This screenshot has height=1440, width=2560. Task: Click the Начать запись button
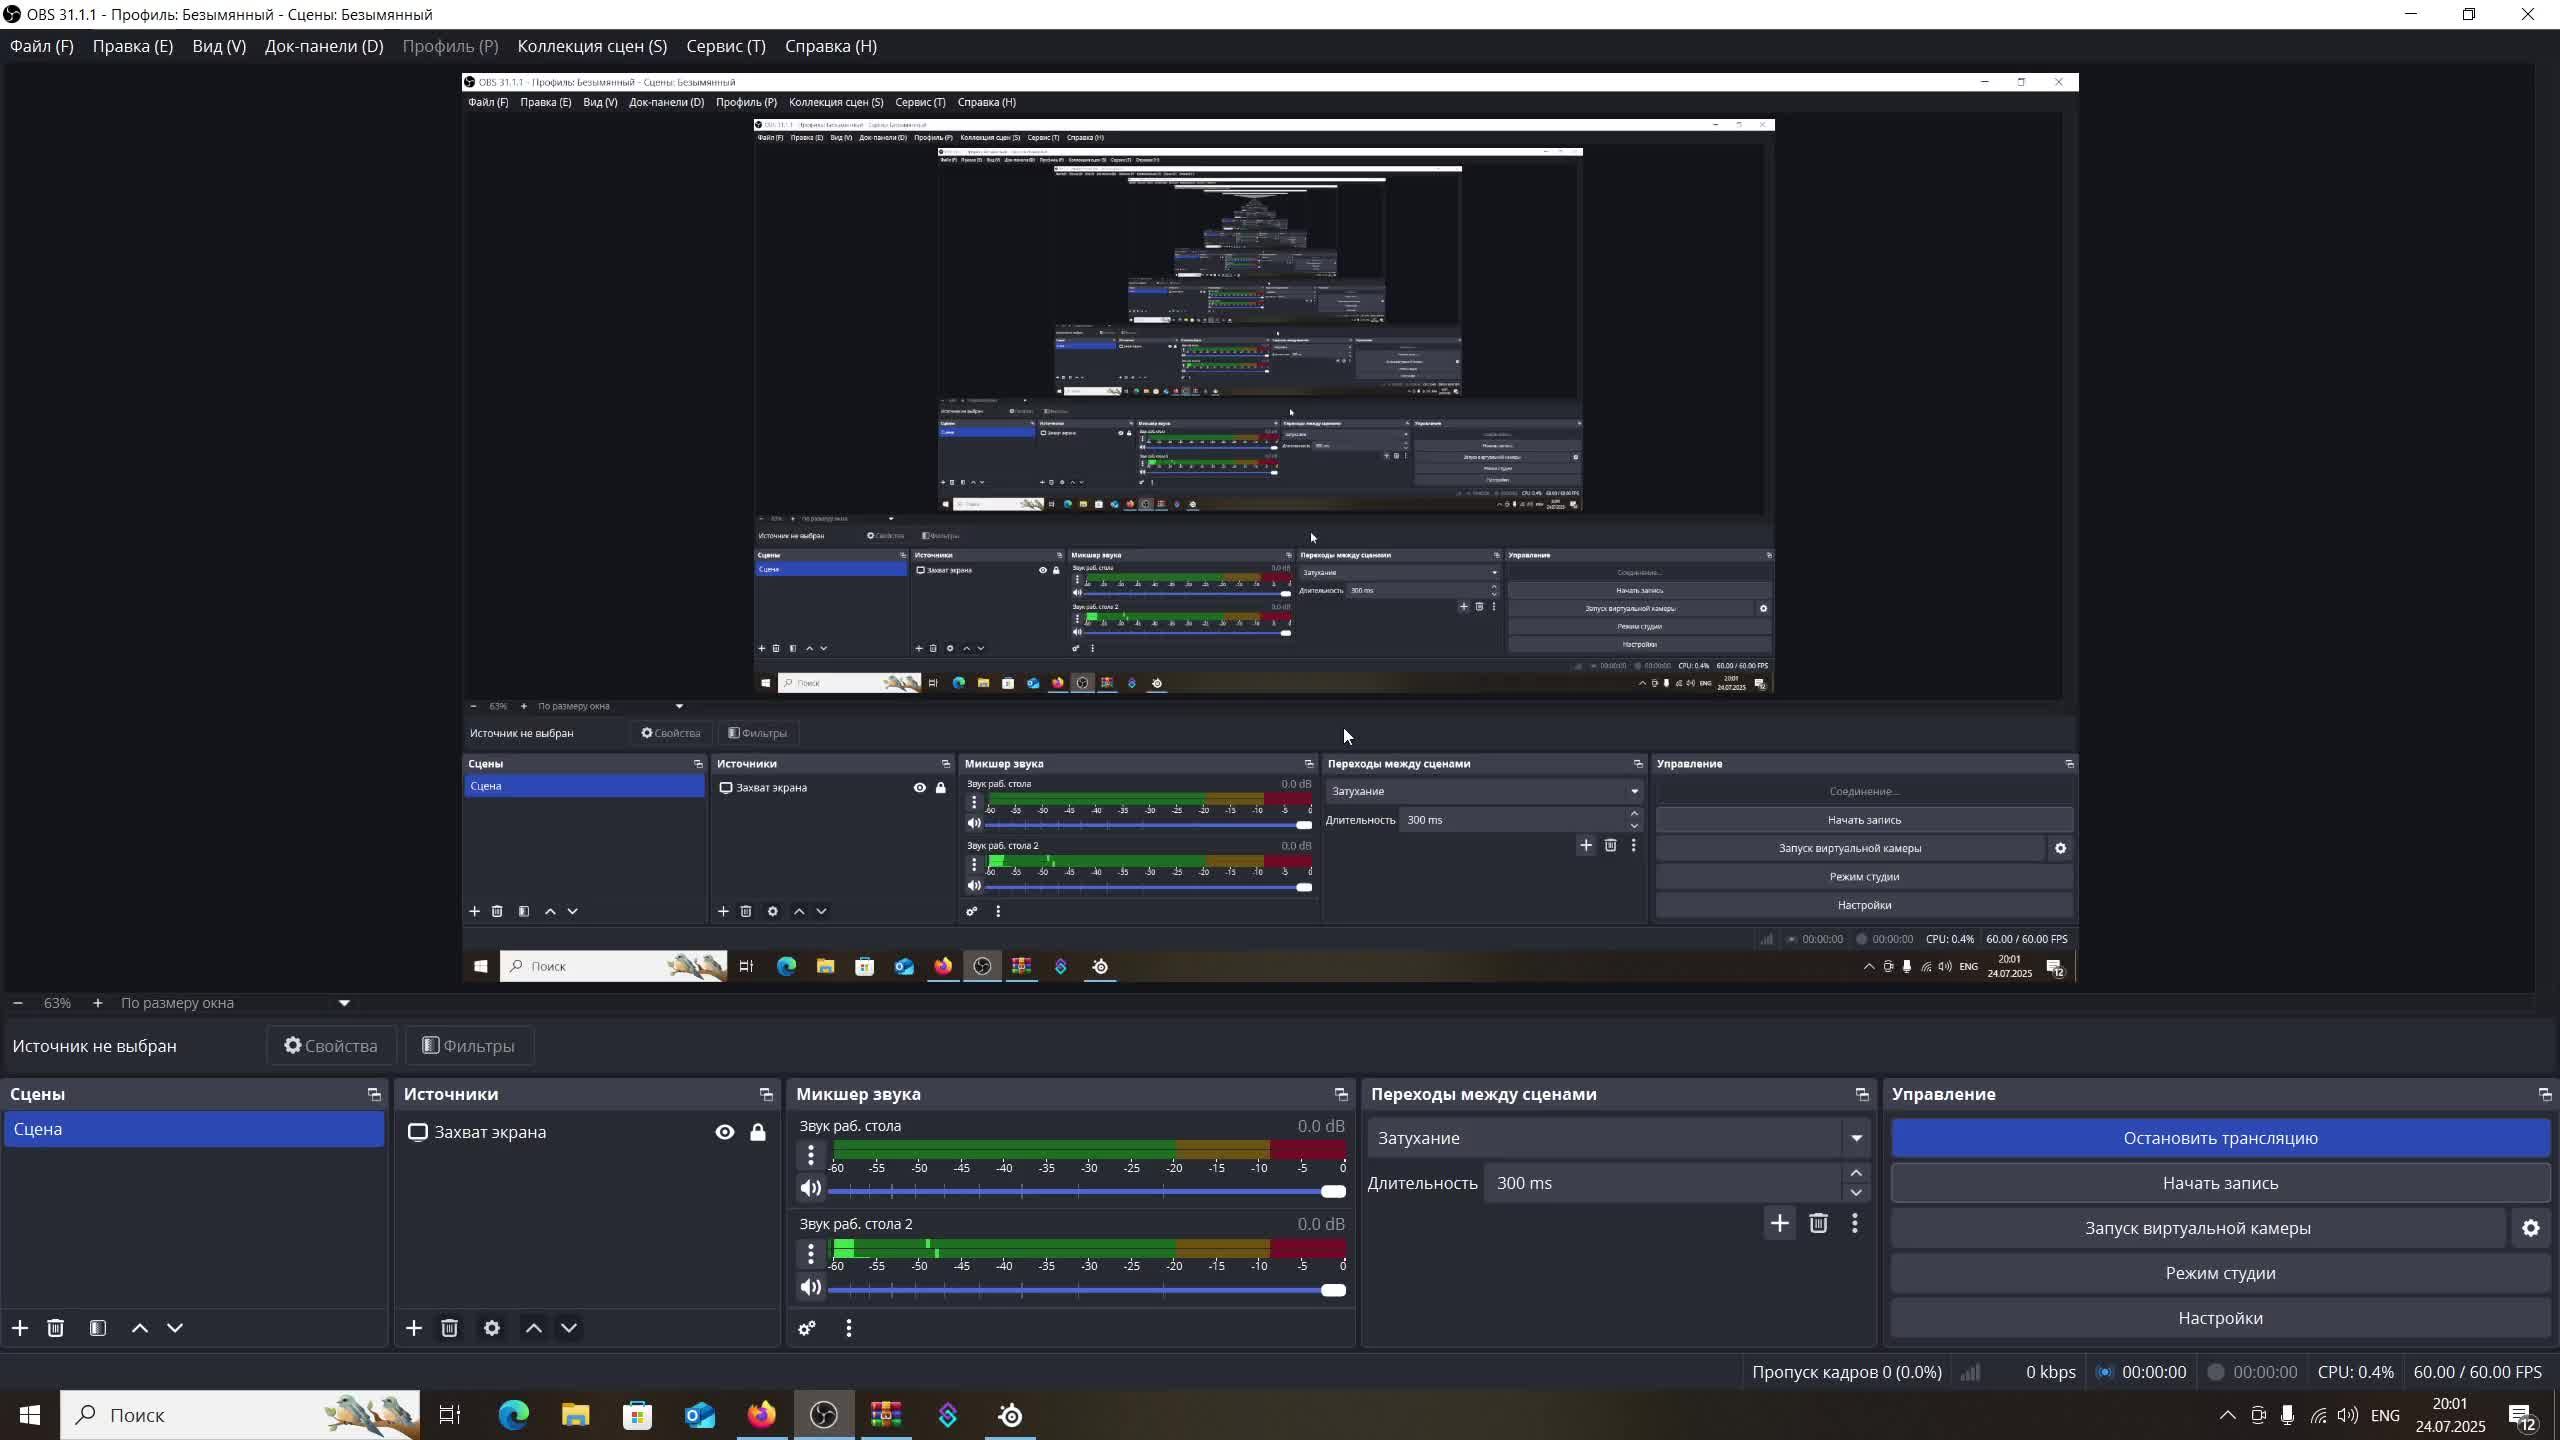(2220, 1183)
